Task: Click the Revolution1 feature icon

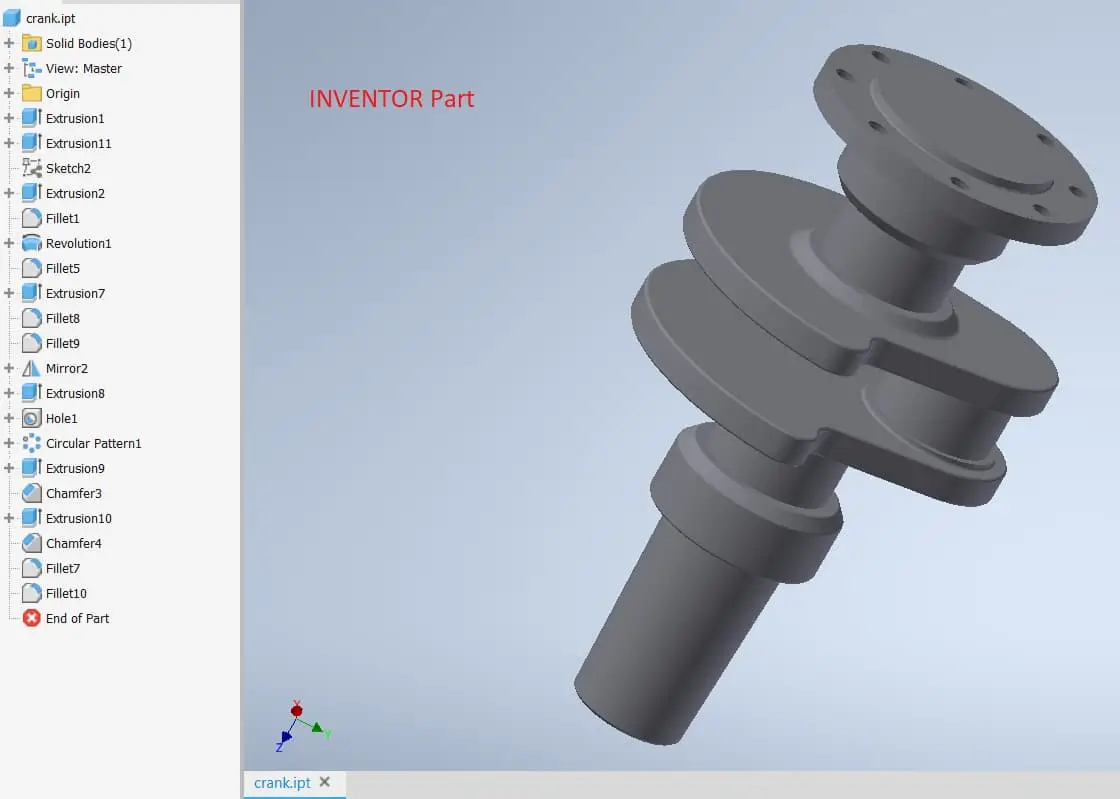Action: tap(32, 243)
